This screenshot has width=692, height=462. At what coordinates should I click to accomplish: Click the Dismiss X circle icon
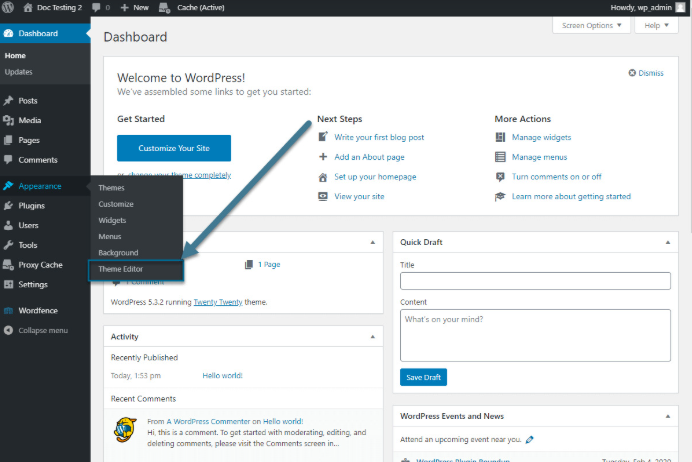632,73
